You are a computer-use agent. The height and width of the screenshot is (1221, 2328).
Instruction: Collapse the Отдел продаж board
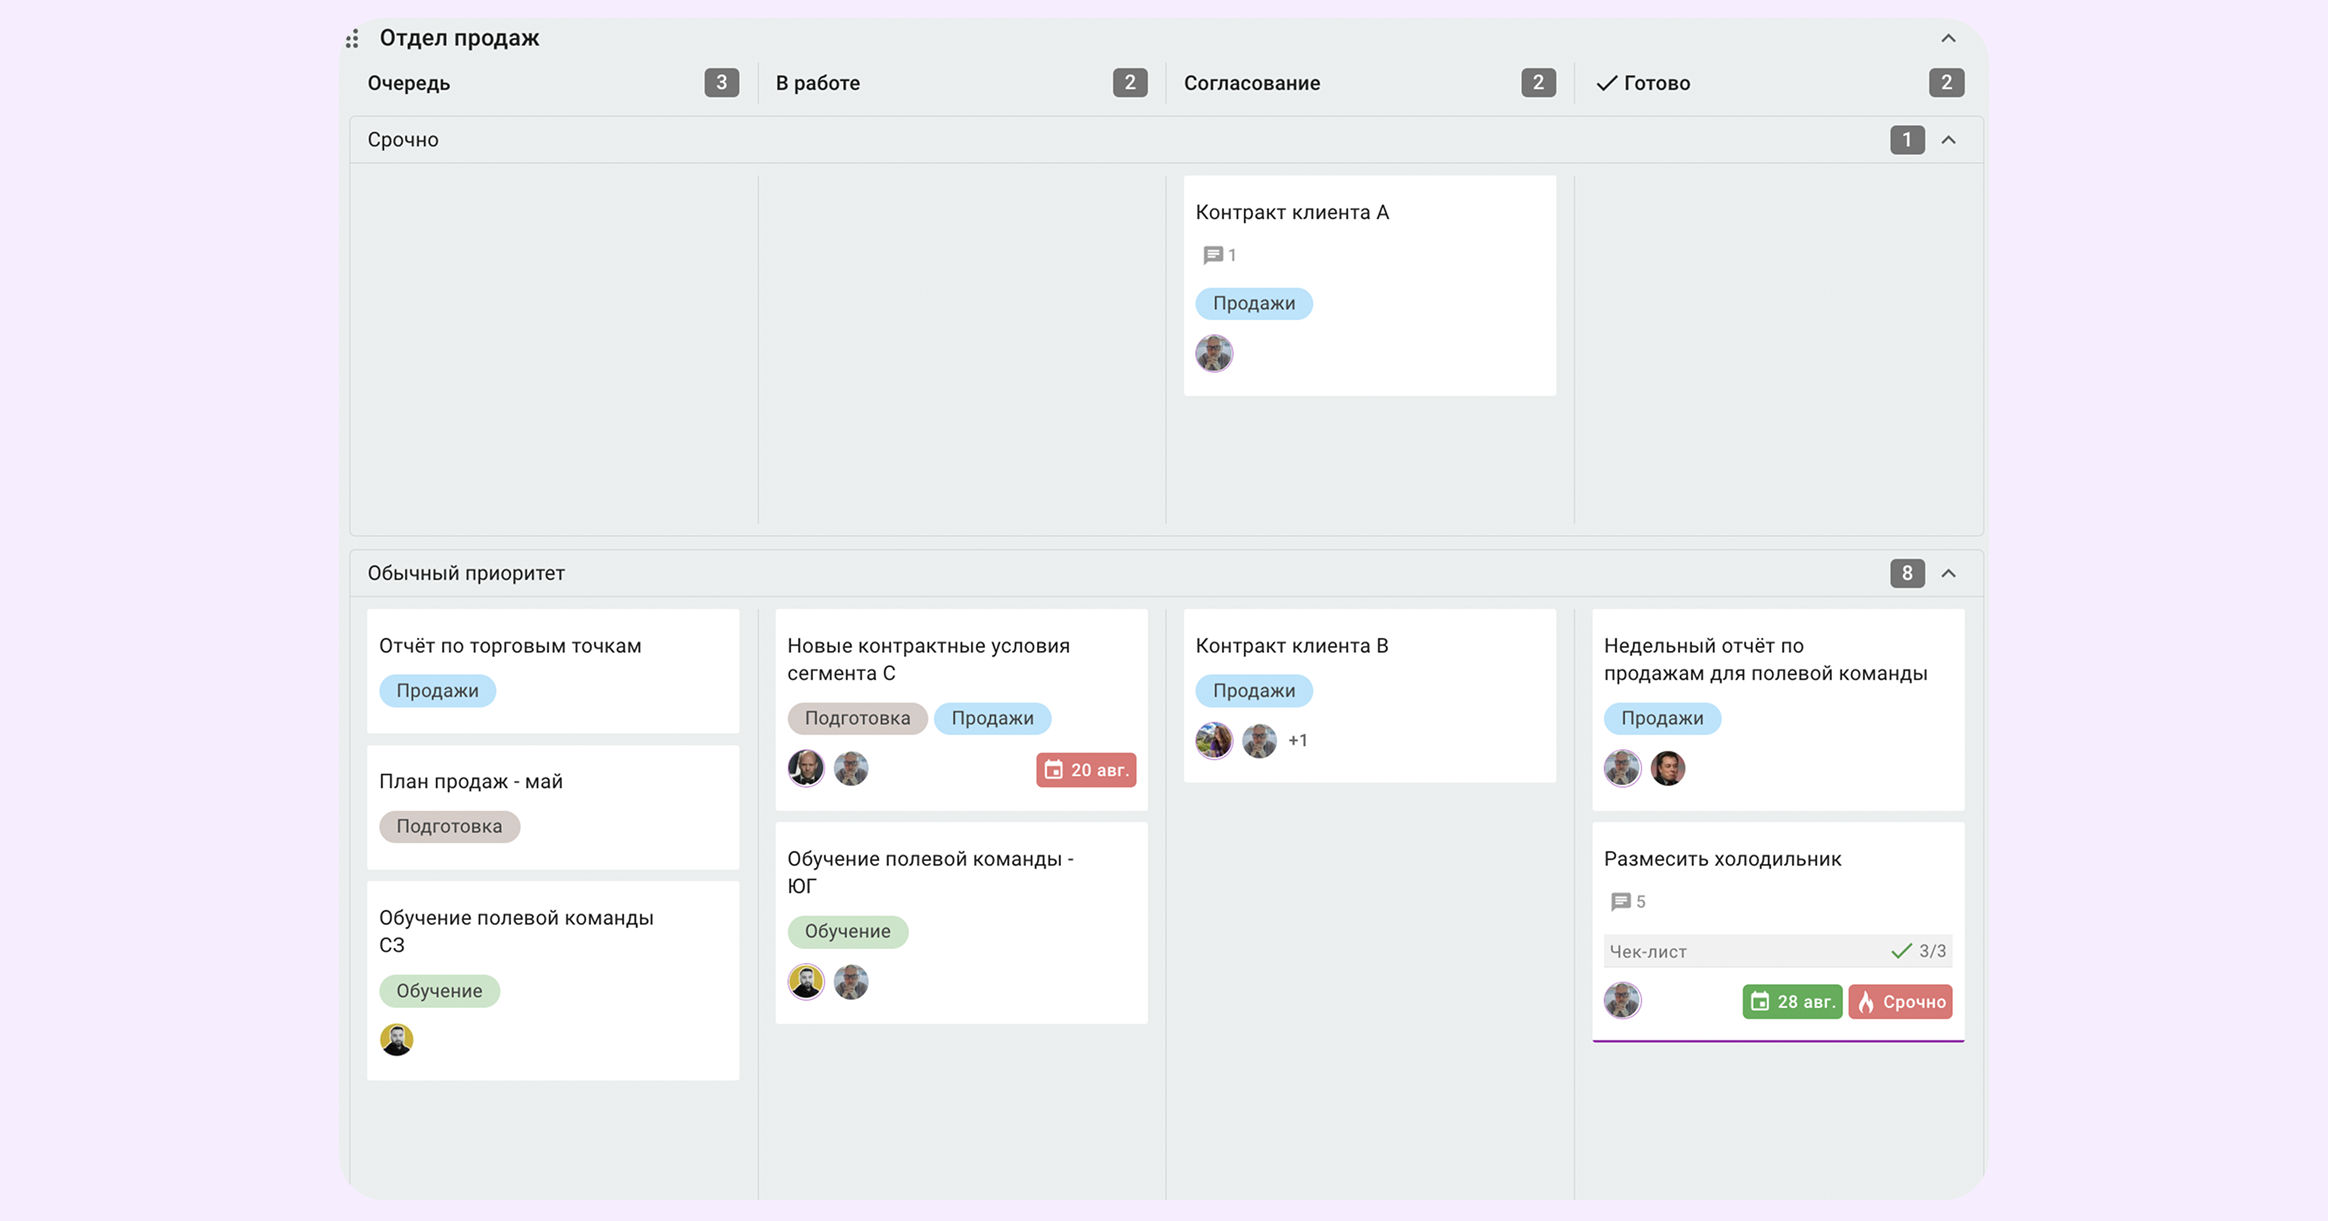click(x=1948, y=39)
